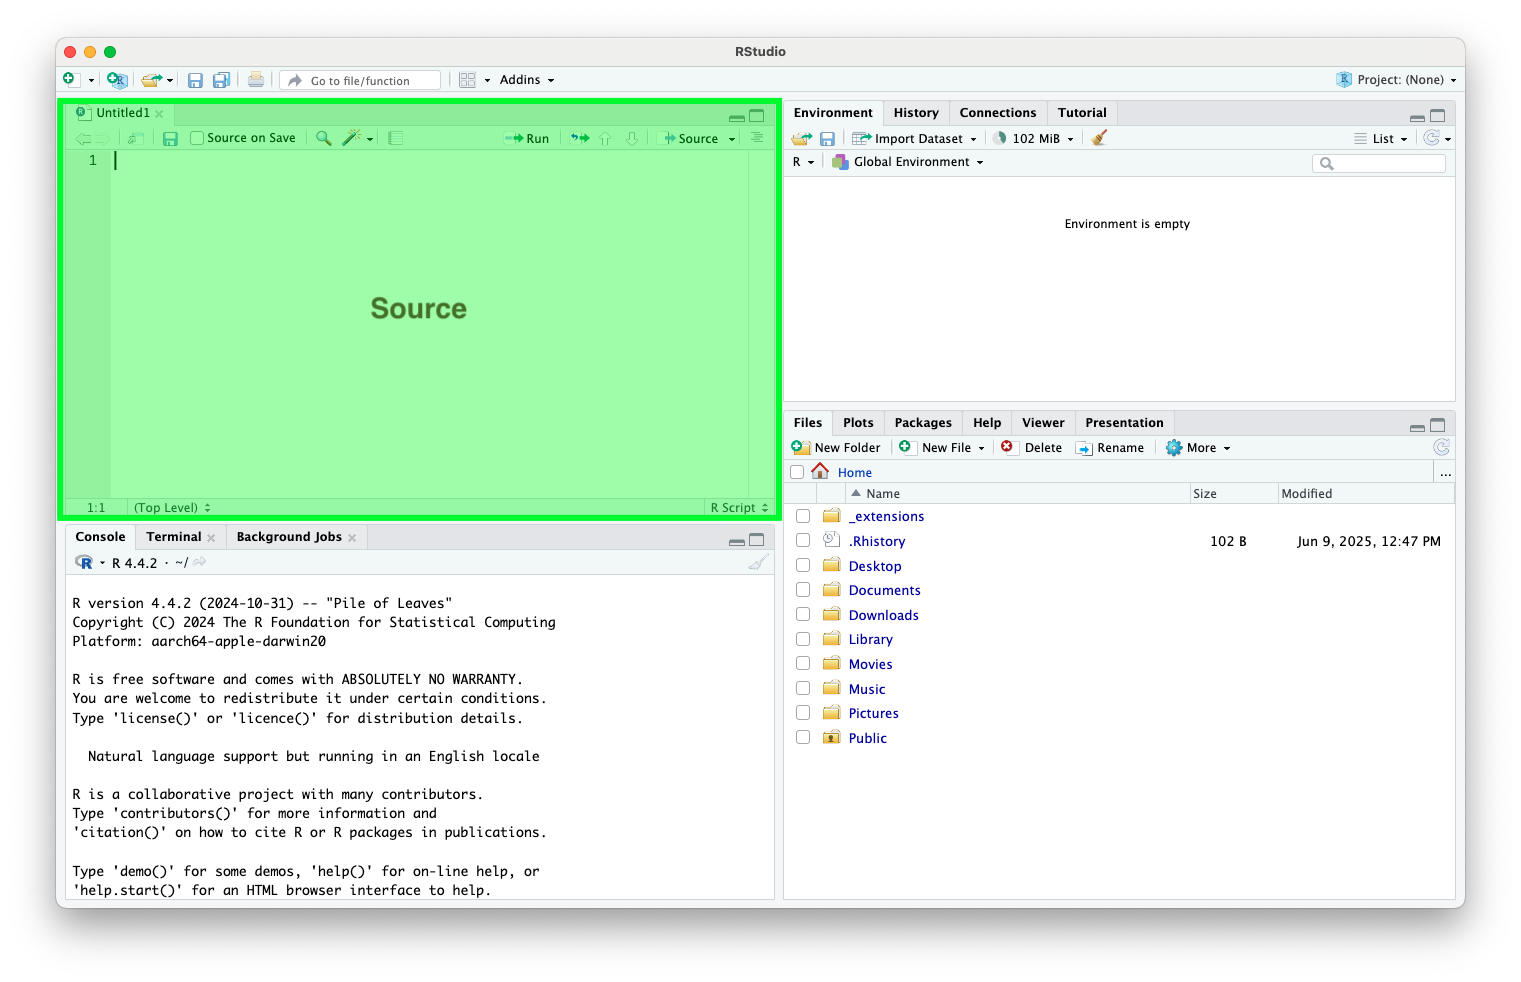Click the Rename file icon
This screenshot has width=1521, height=982.
[x=1084, y=448]
